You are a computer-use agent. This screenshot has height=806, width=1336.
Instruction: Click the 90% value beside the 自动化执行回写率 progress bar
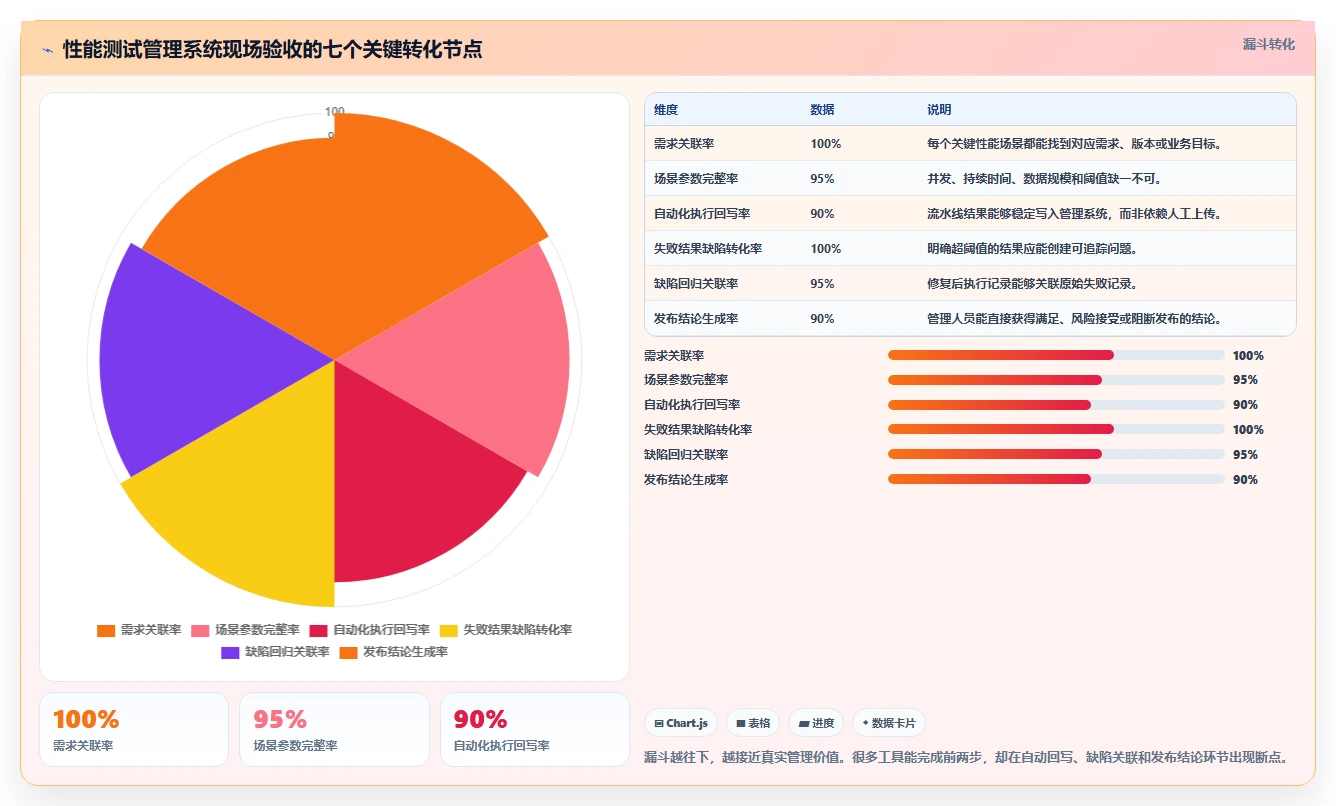1245,405
